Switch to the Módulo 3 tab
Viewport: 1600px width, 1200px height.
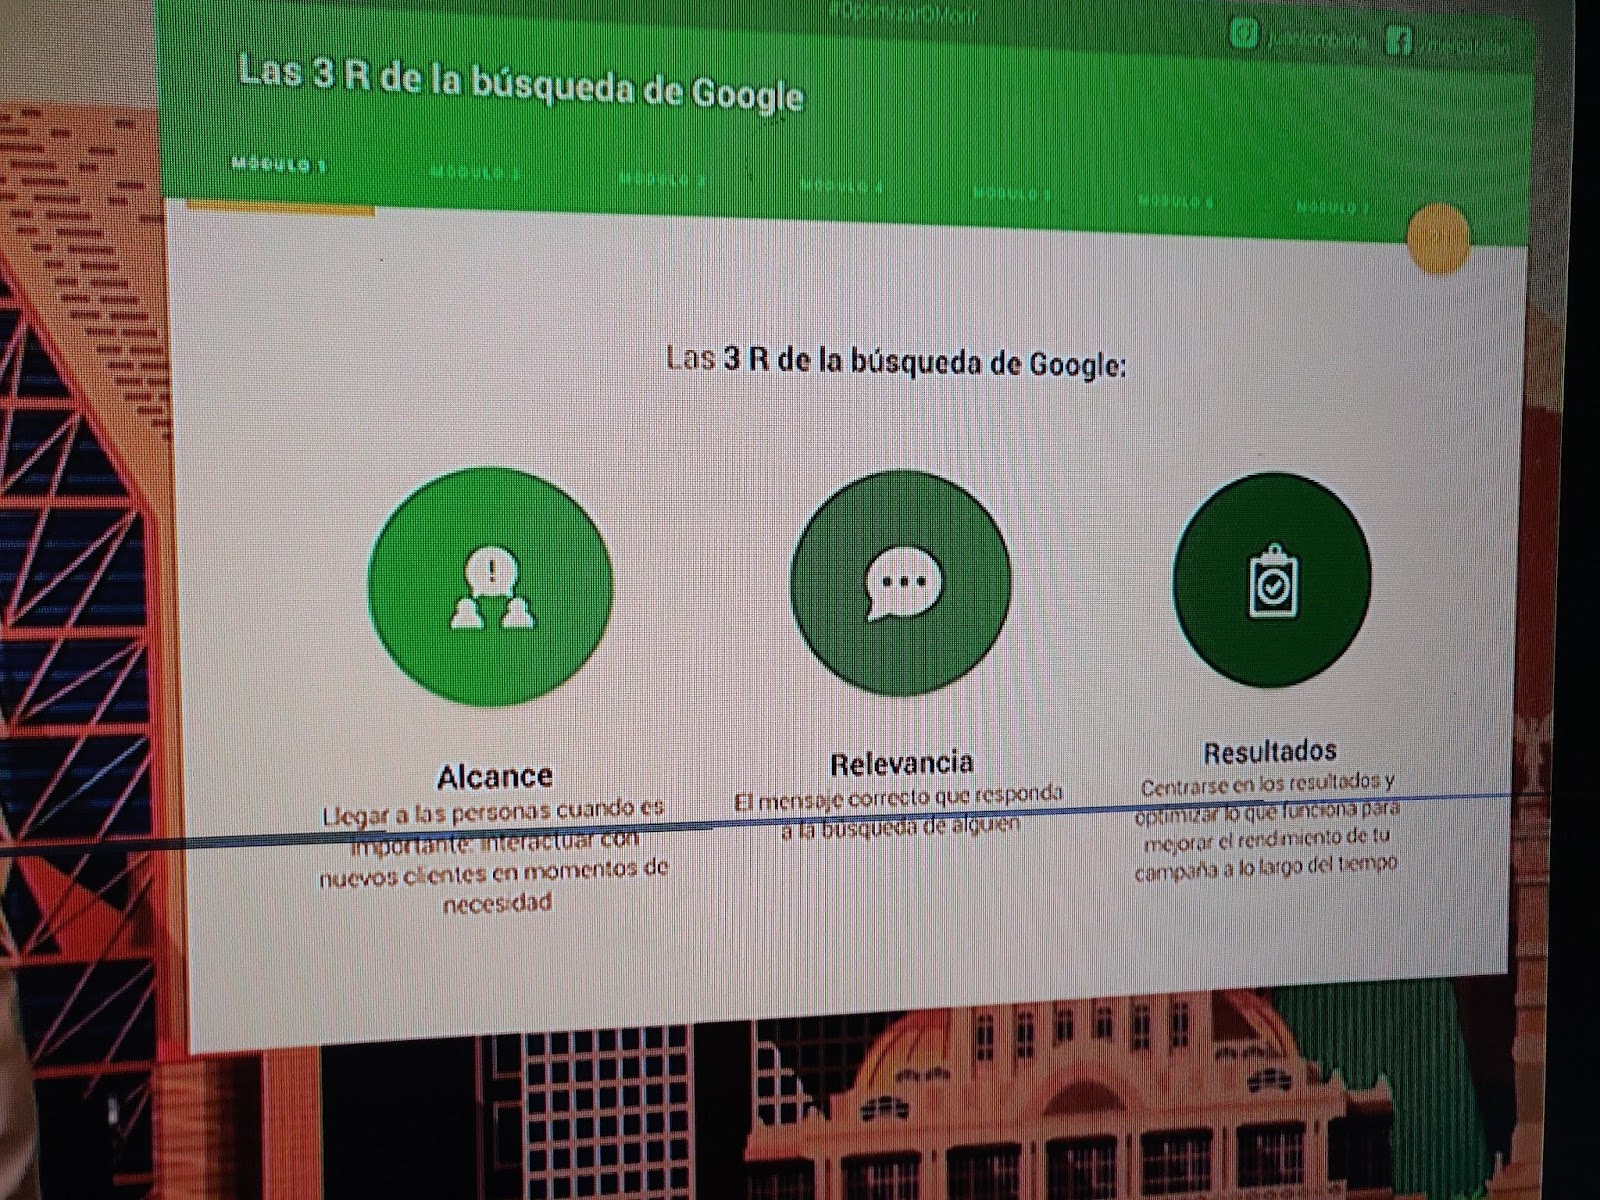662,180
